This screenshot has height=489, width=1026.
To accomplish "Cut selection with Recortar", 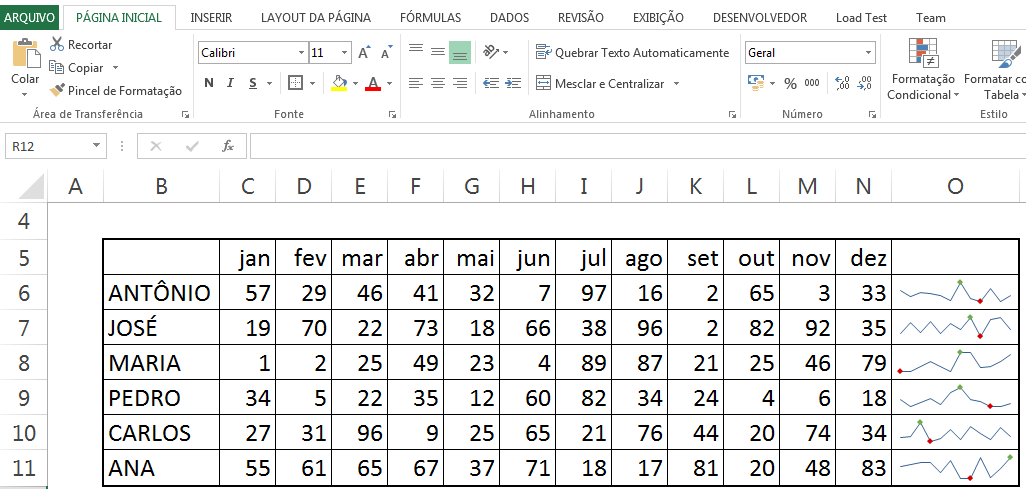I will click(x=81, y=45).
